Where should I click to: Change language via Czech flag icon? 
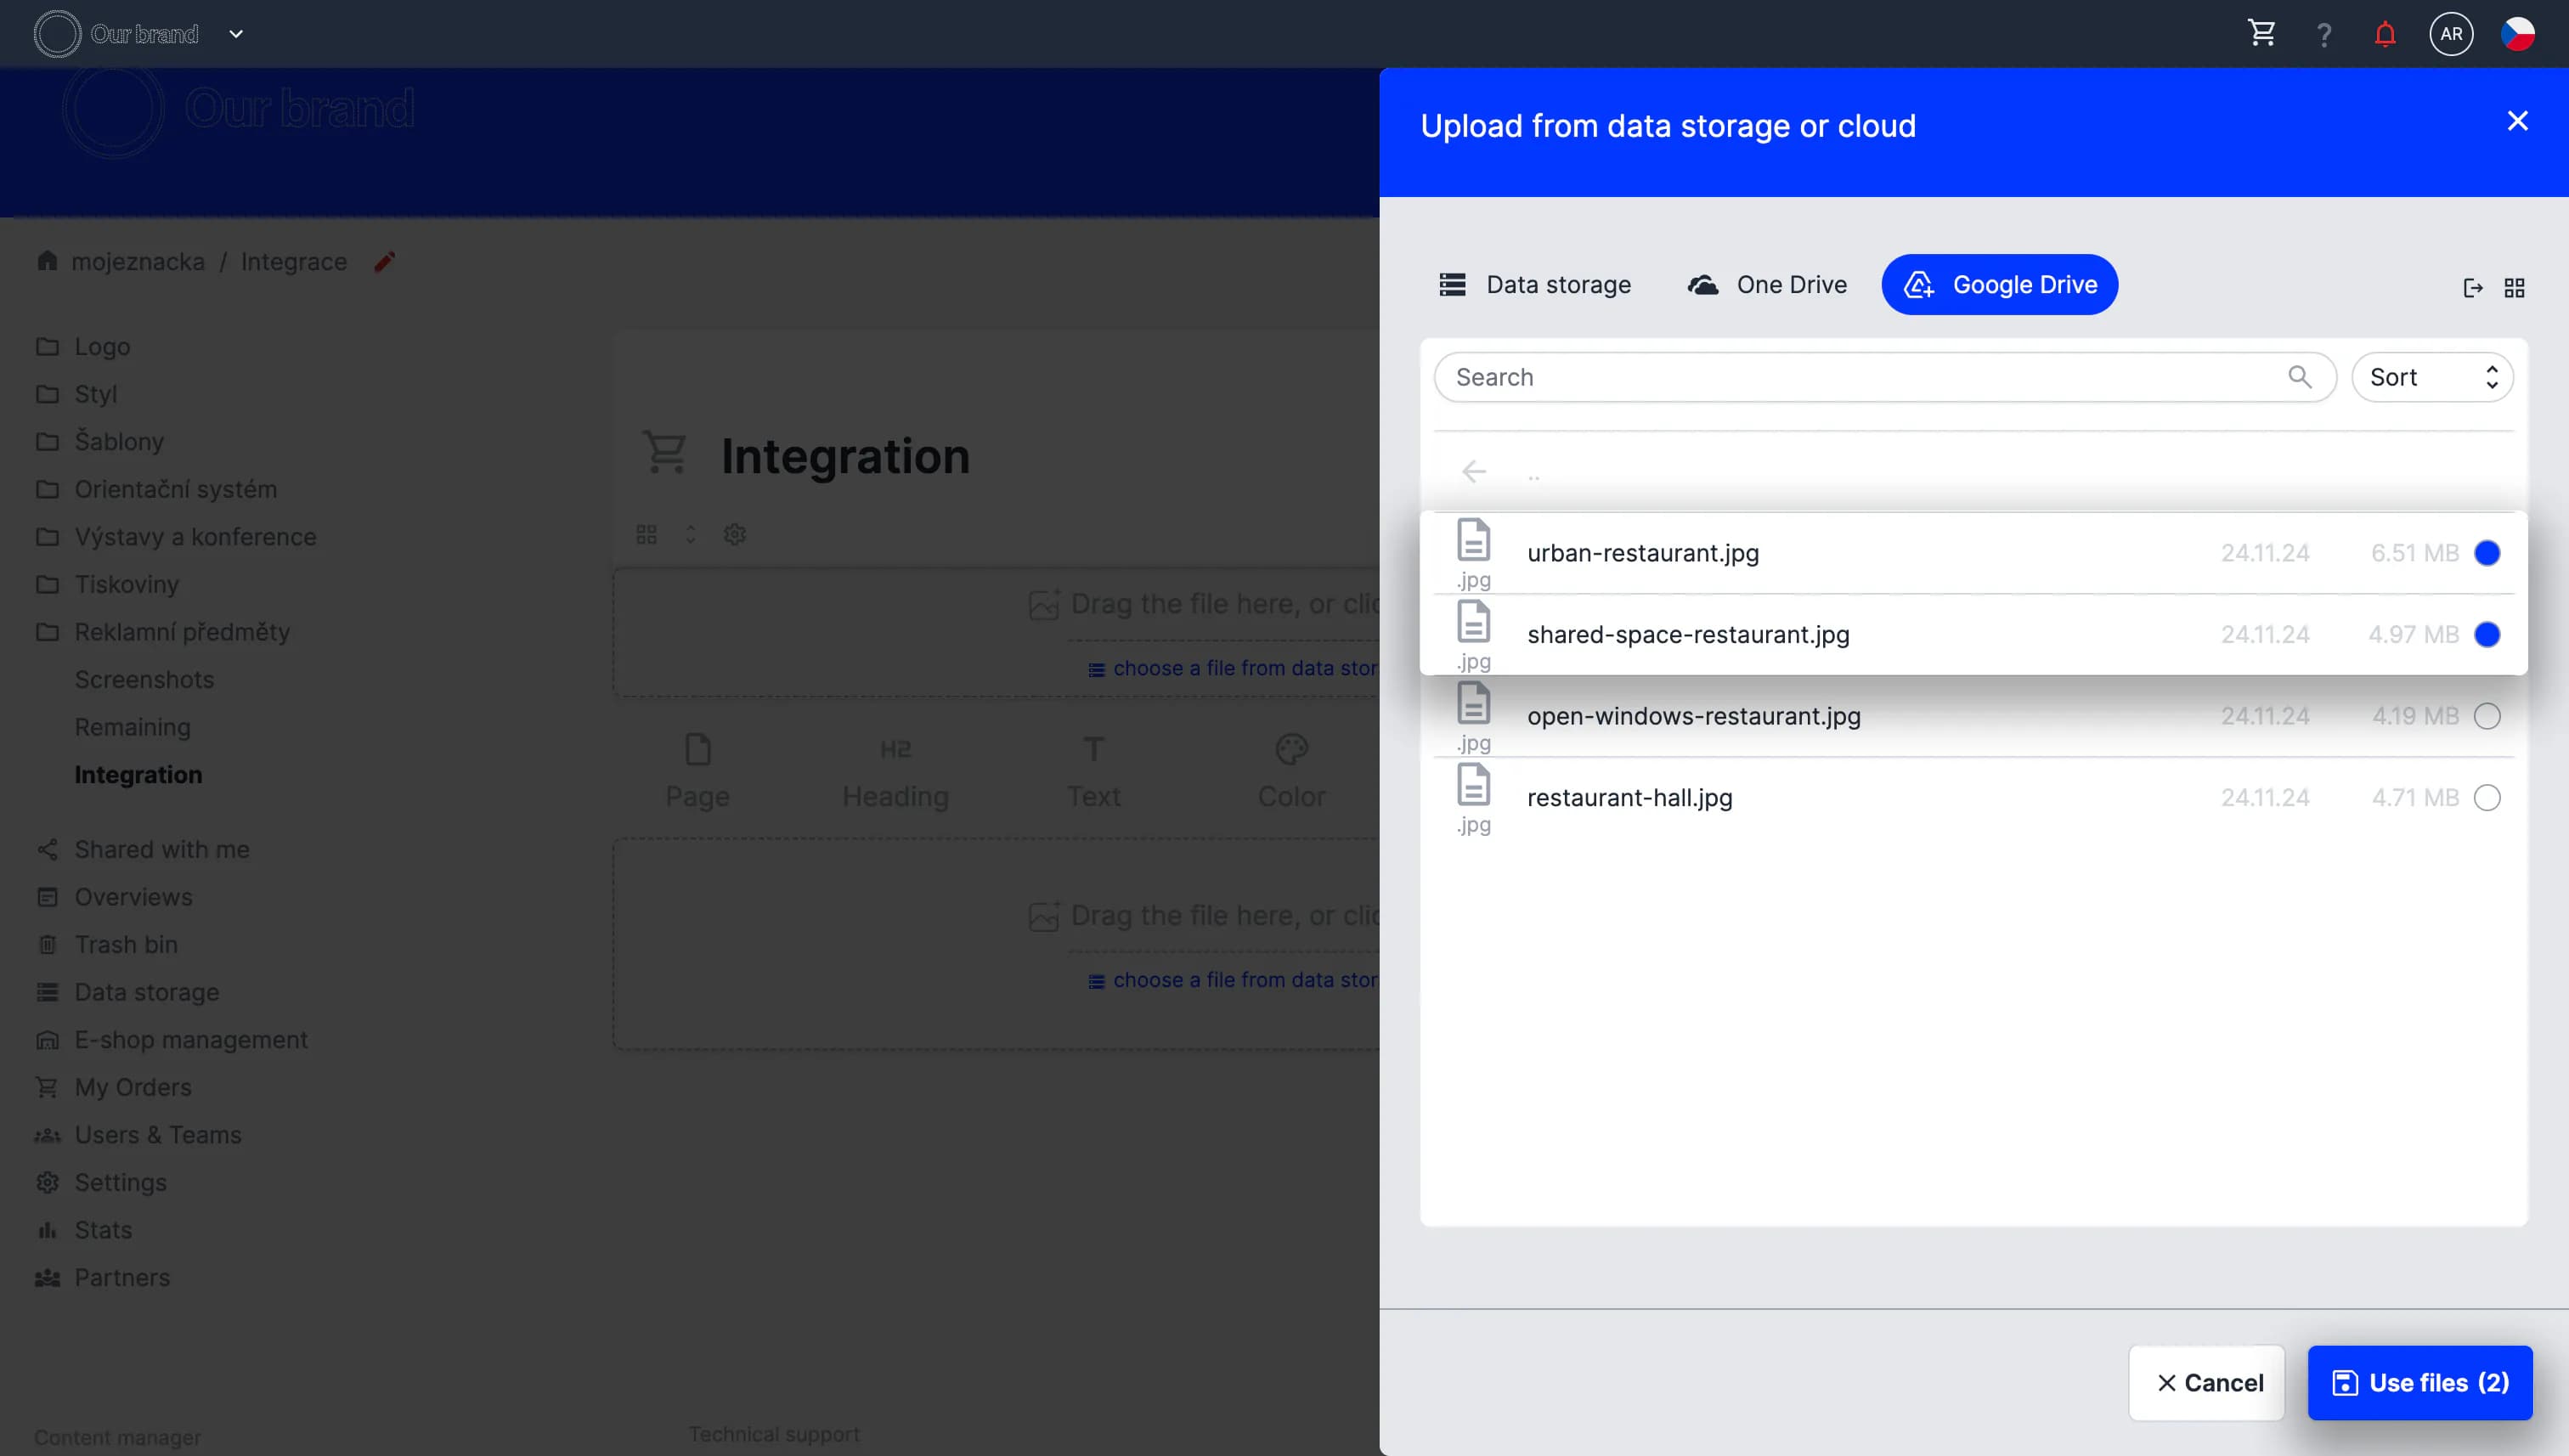pyautogui.click(x=2517, y=34)
